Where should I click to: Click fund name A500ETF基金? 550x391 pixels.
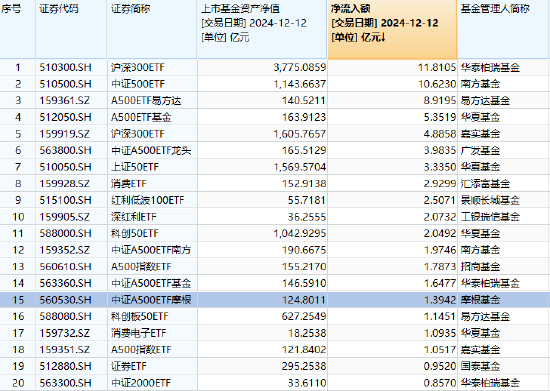pos(141,117)
